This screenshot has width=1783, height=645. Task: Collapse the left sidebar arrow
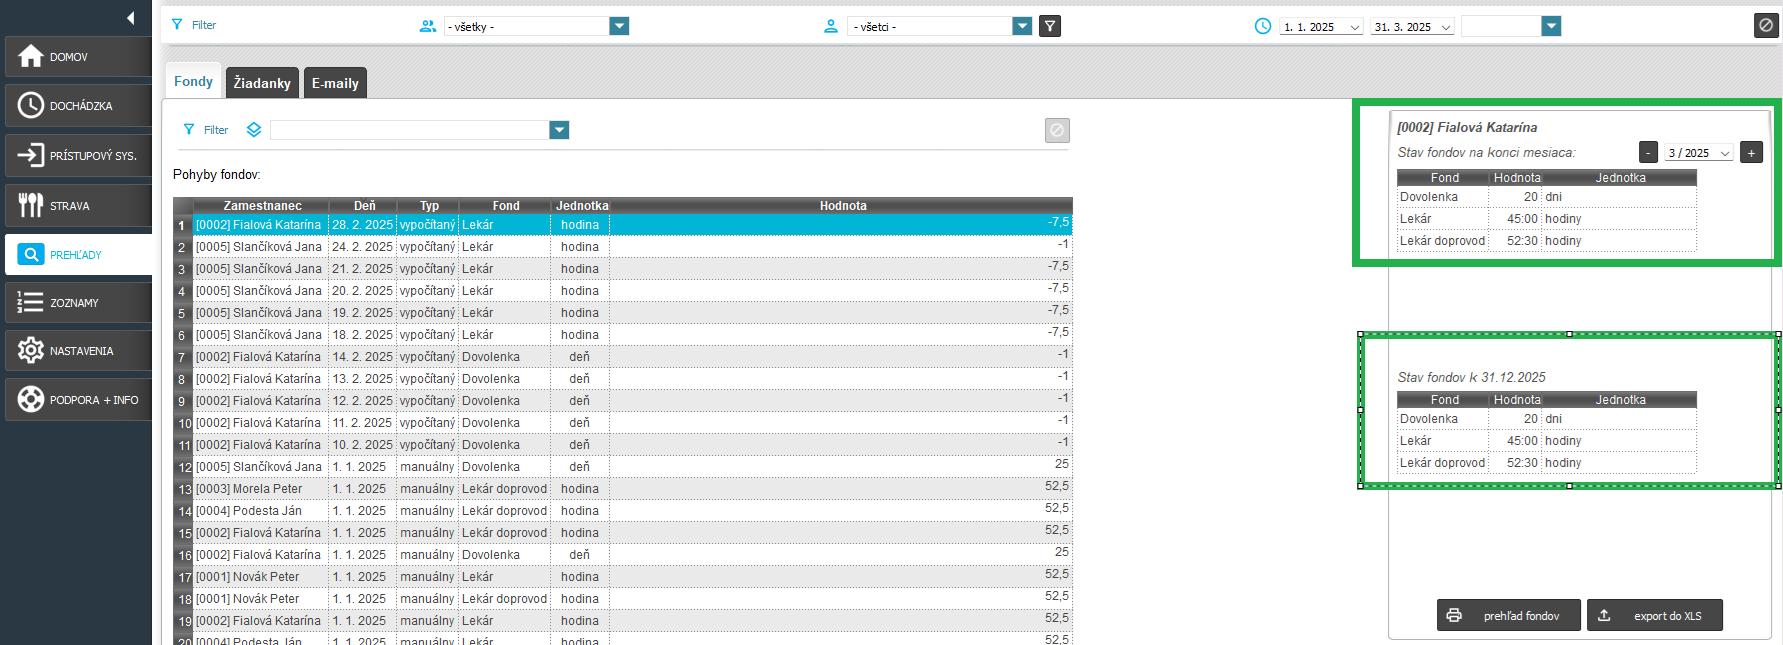[x=130, y=18]
